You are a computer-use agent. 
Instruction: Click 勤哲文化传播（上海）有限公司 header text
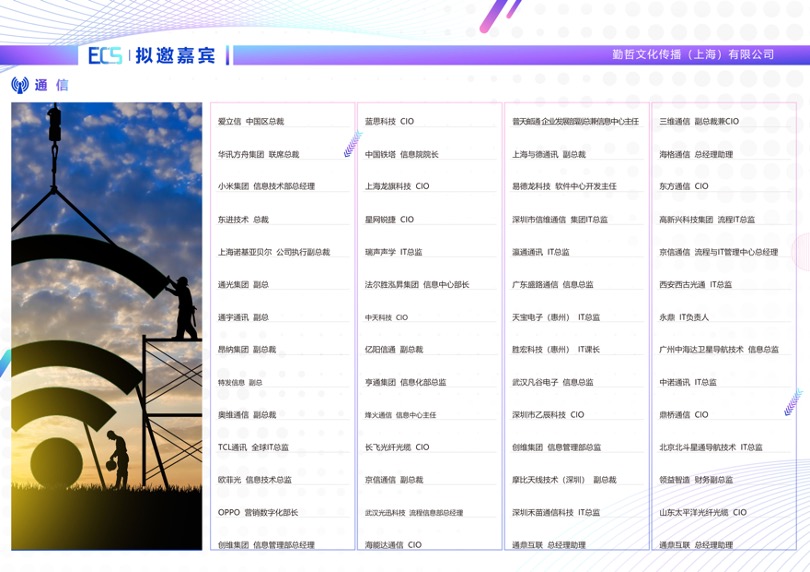[x=693, y=54]
